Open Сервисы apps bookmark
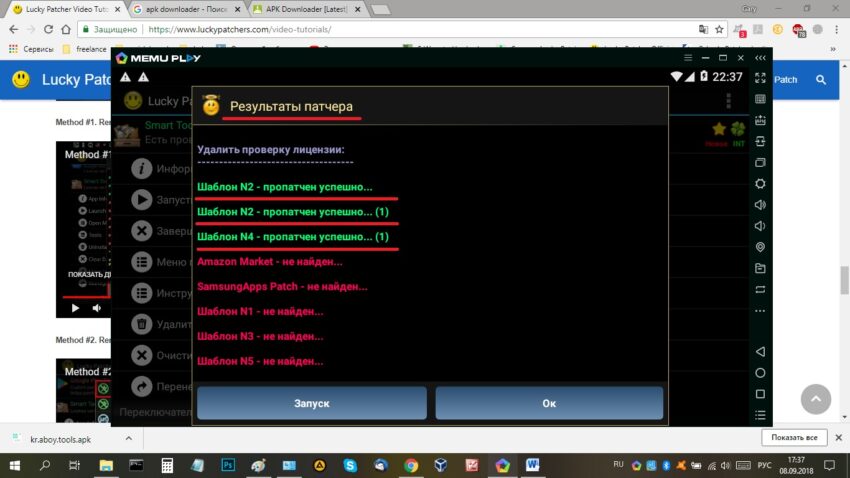The image size is (850, 478). tap(31, 49)
